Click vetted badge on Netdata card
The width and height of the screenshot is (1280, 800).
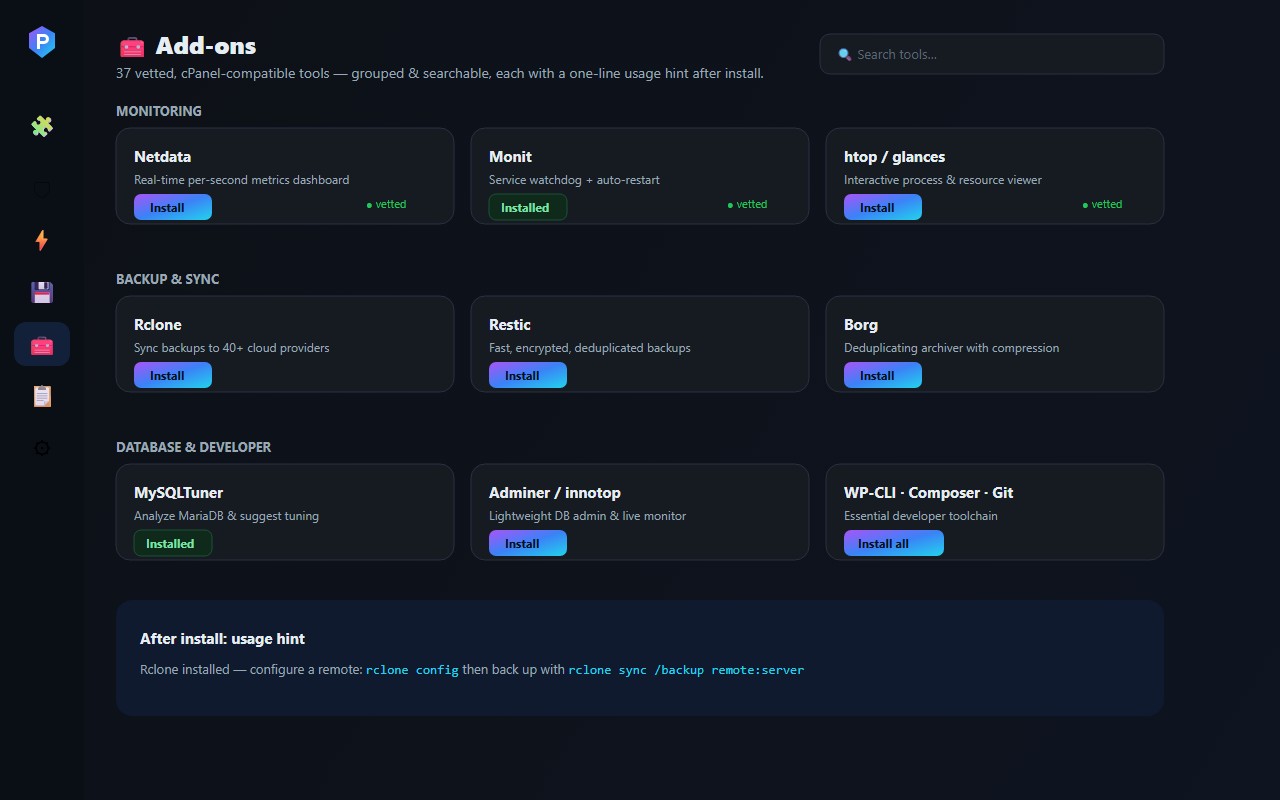point(386,204)
